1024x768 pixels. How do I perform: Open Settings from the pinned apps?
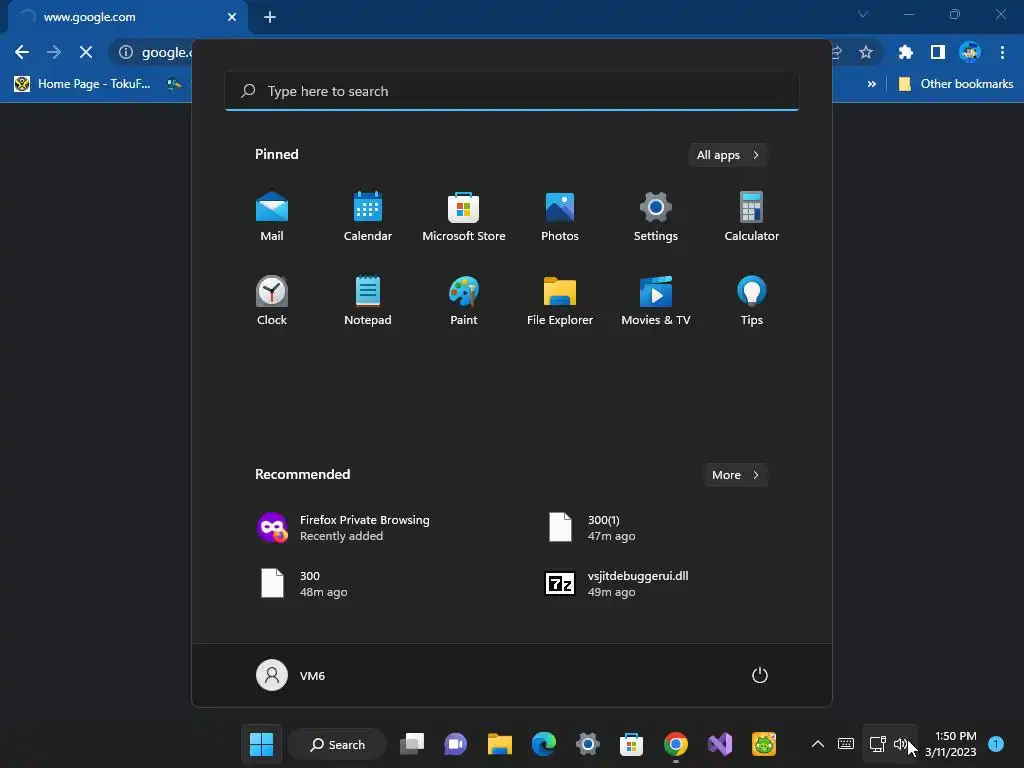point(656,216)
